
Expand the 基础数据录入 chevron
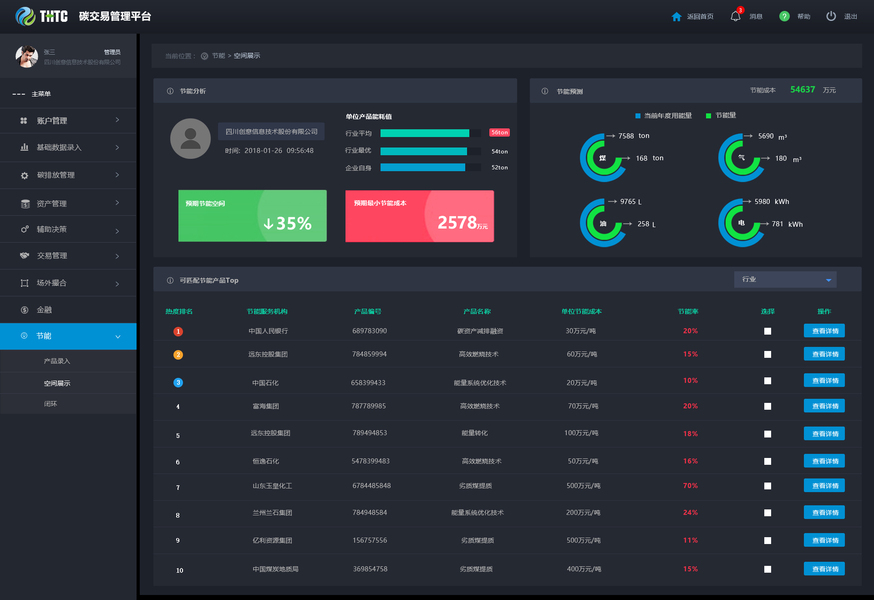point(117,147)
